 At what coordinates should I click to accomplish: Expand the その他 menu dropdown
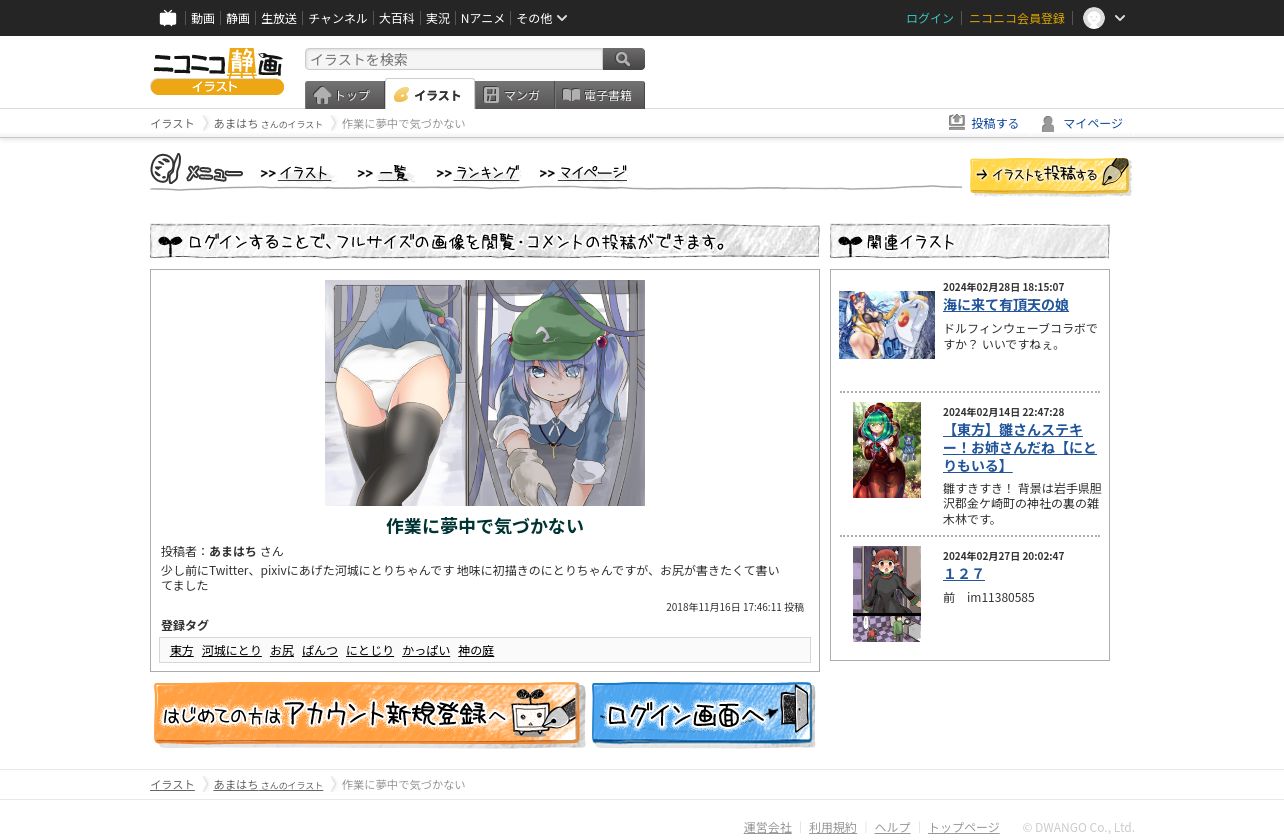[542, 18]
